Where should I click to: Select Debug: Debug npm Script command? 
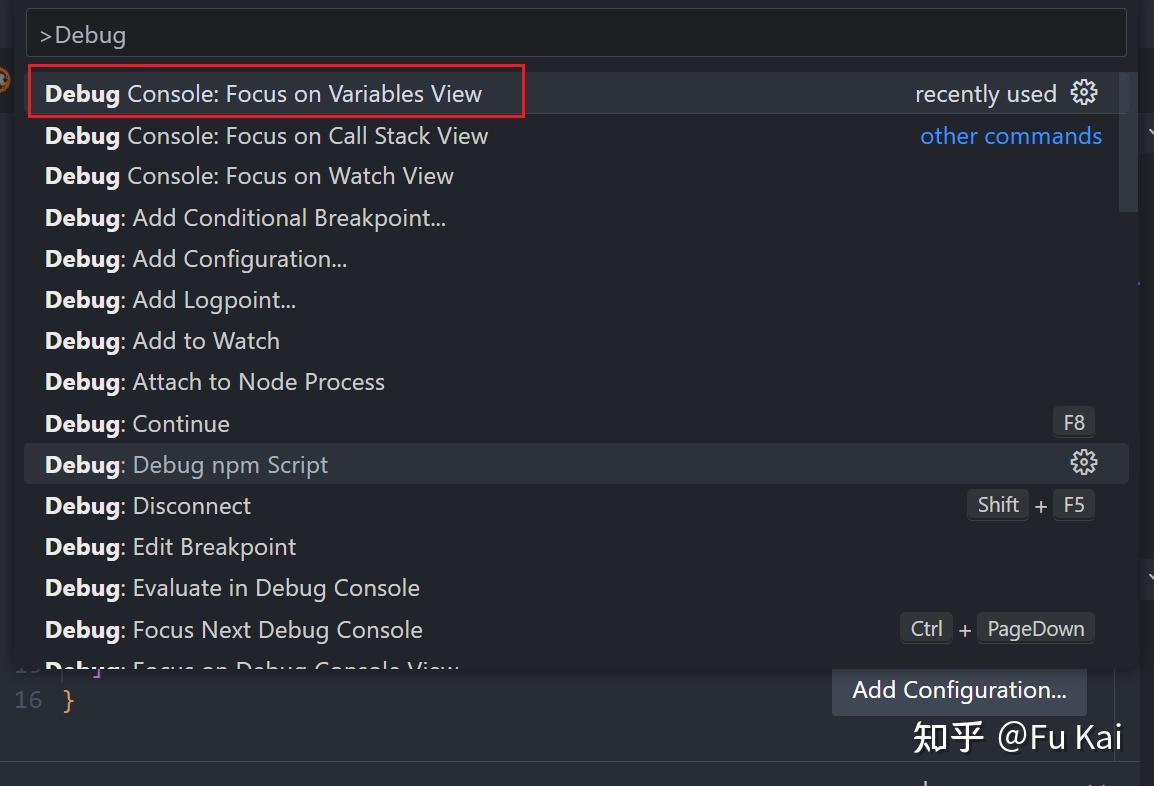coord(185,464)
